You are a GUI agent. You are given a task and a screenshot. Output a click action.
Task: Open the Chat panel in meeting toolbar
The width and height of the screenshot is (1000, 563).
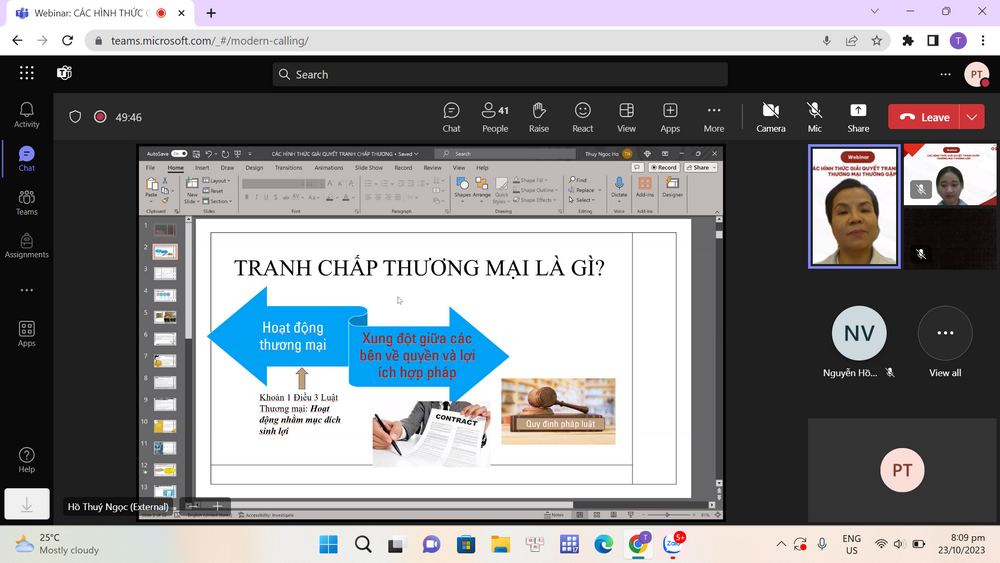(451, 116)
